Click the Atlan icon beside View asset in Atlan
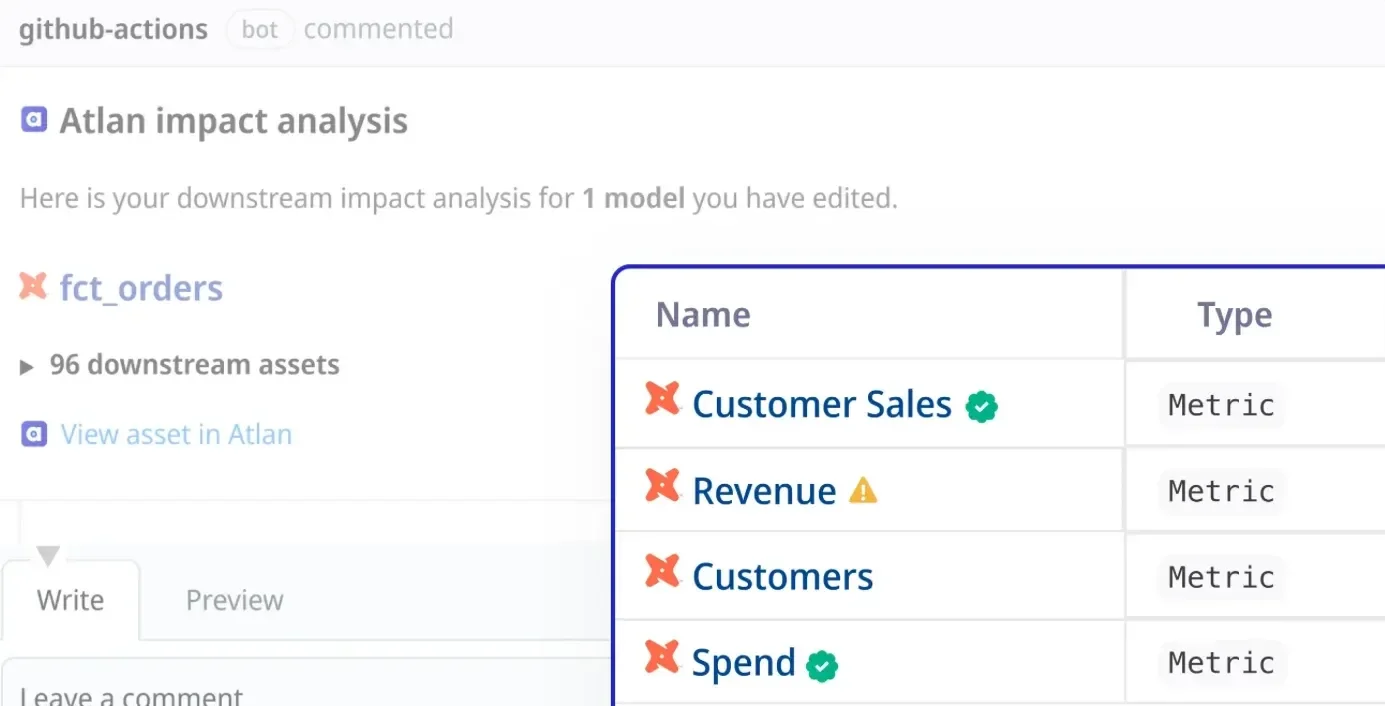This screenshot has height=706, width=1385. 33,433
